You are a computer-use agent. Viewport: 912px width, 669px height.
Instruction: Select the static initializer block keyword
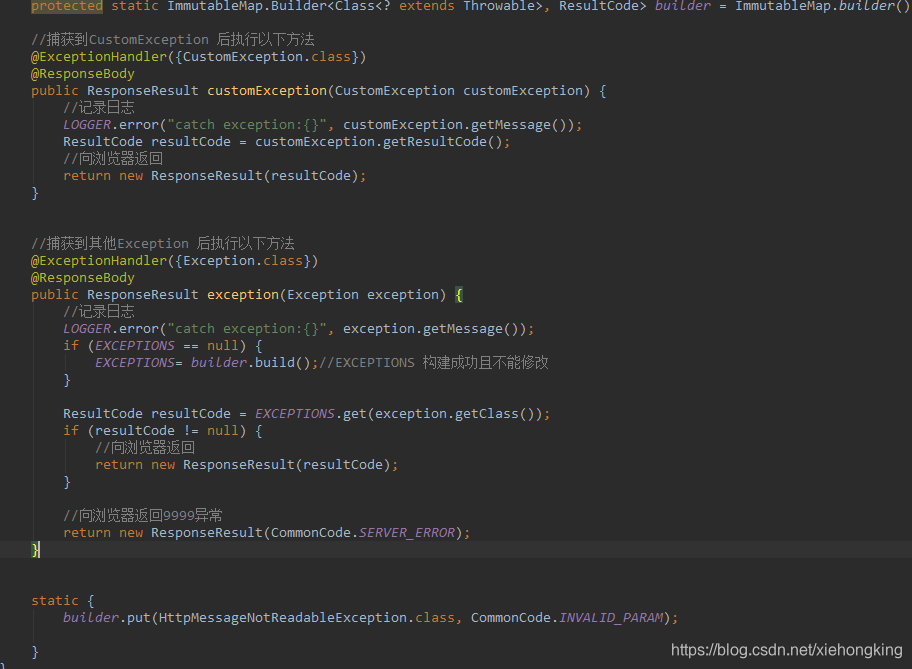[55, 600]
